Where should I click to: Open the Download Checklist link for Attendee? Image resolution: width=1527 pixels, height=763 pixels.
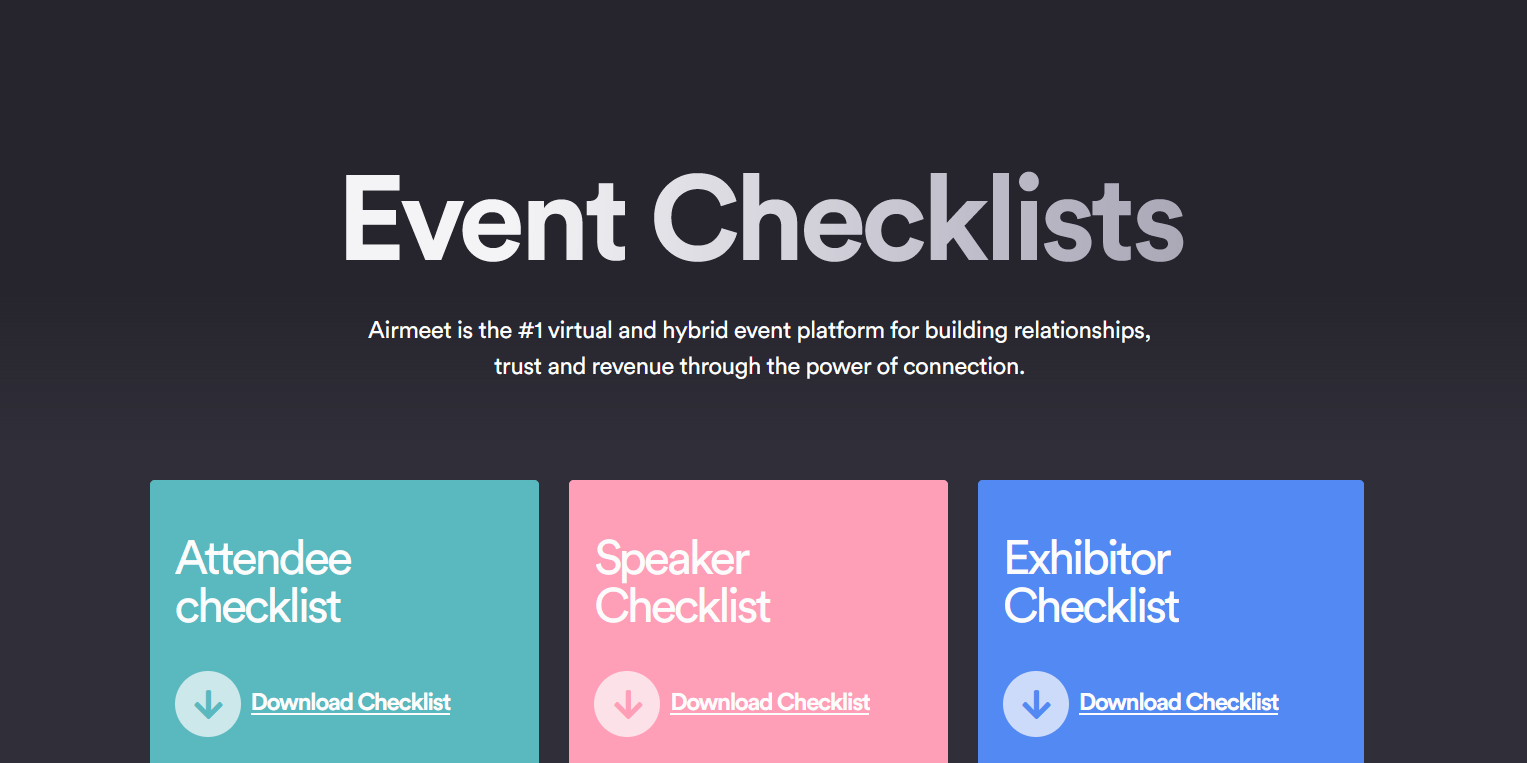click(x=351, y=703)
